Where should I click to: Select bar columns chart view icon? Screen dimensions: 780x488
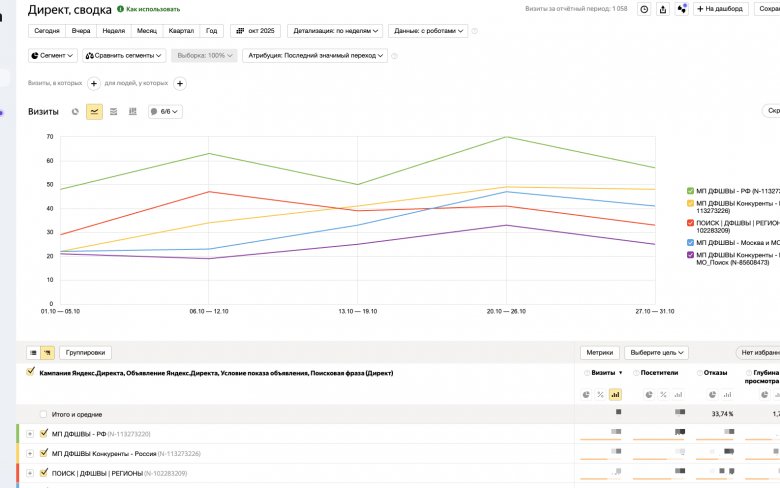coord(132,112)
